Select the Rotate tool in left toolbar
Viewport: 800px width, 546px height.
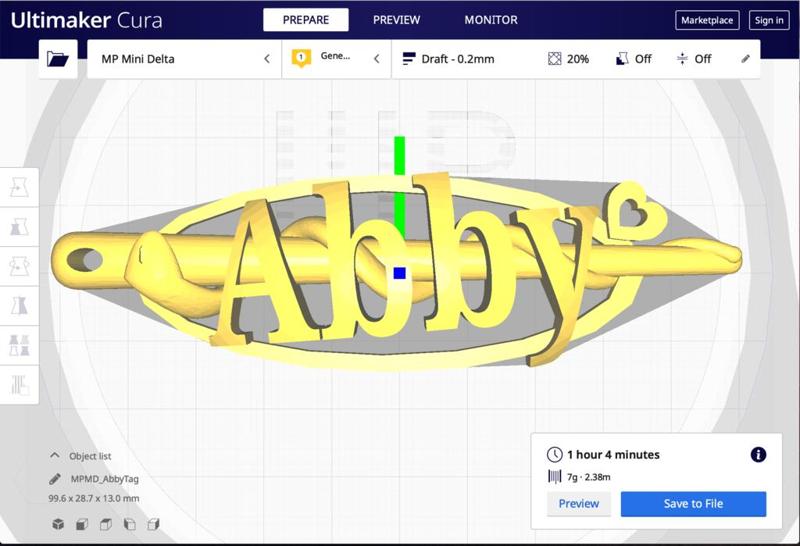tap(19, 266)
